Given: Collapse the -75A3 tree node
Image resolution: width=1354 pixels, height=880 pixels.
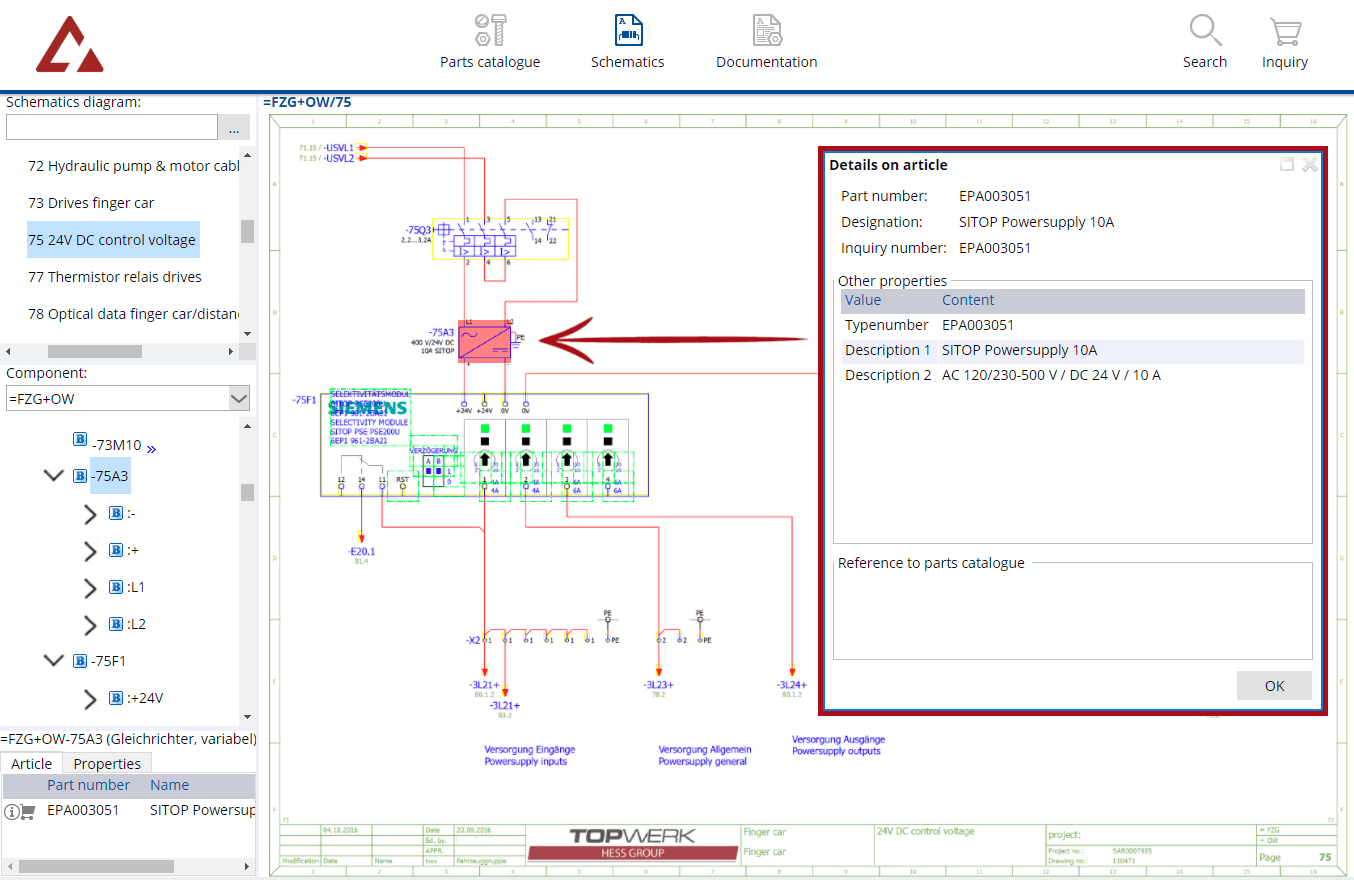Looking at the screenshot, I should (x=54, y=476).
